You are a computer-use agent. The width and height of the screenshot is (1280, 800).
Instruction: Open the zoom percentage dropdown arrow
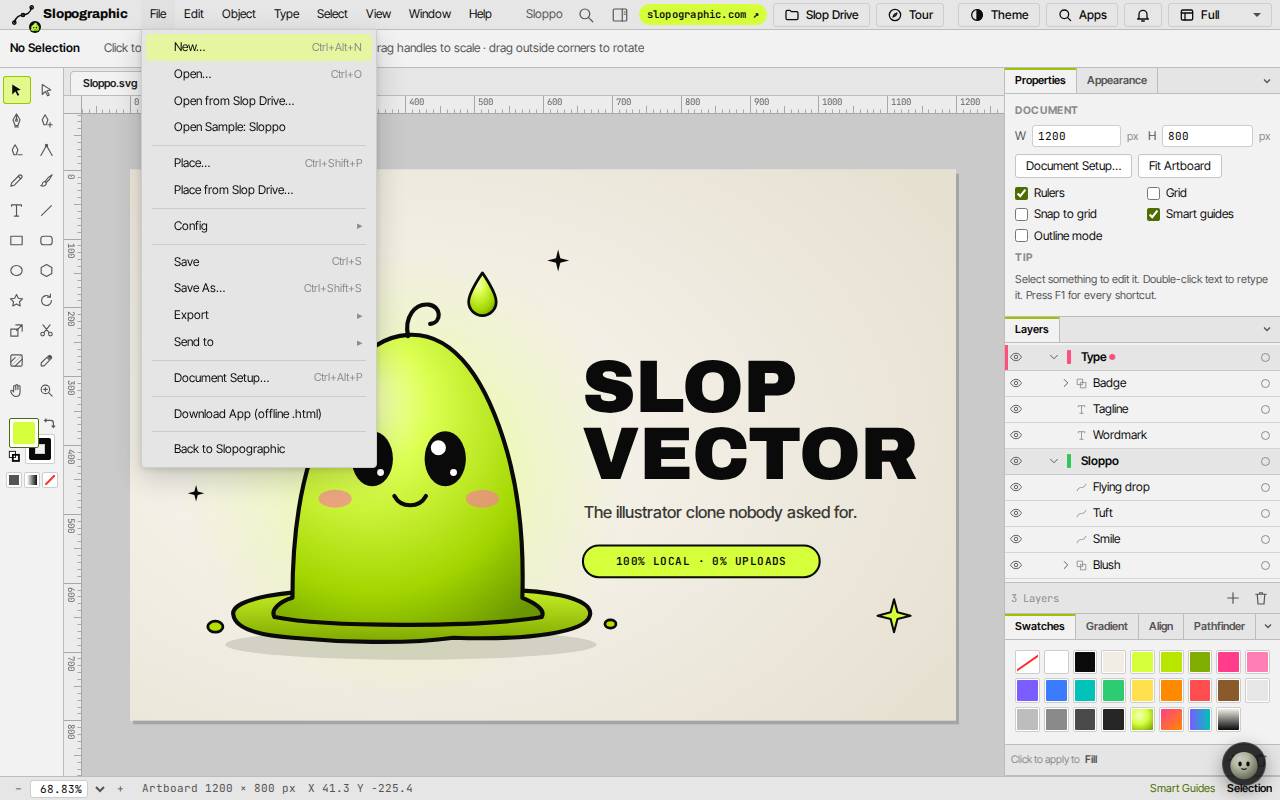click(99, 789)
